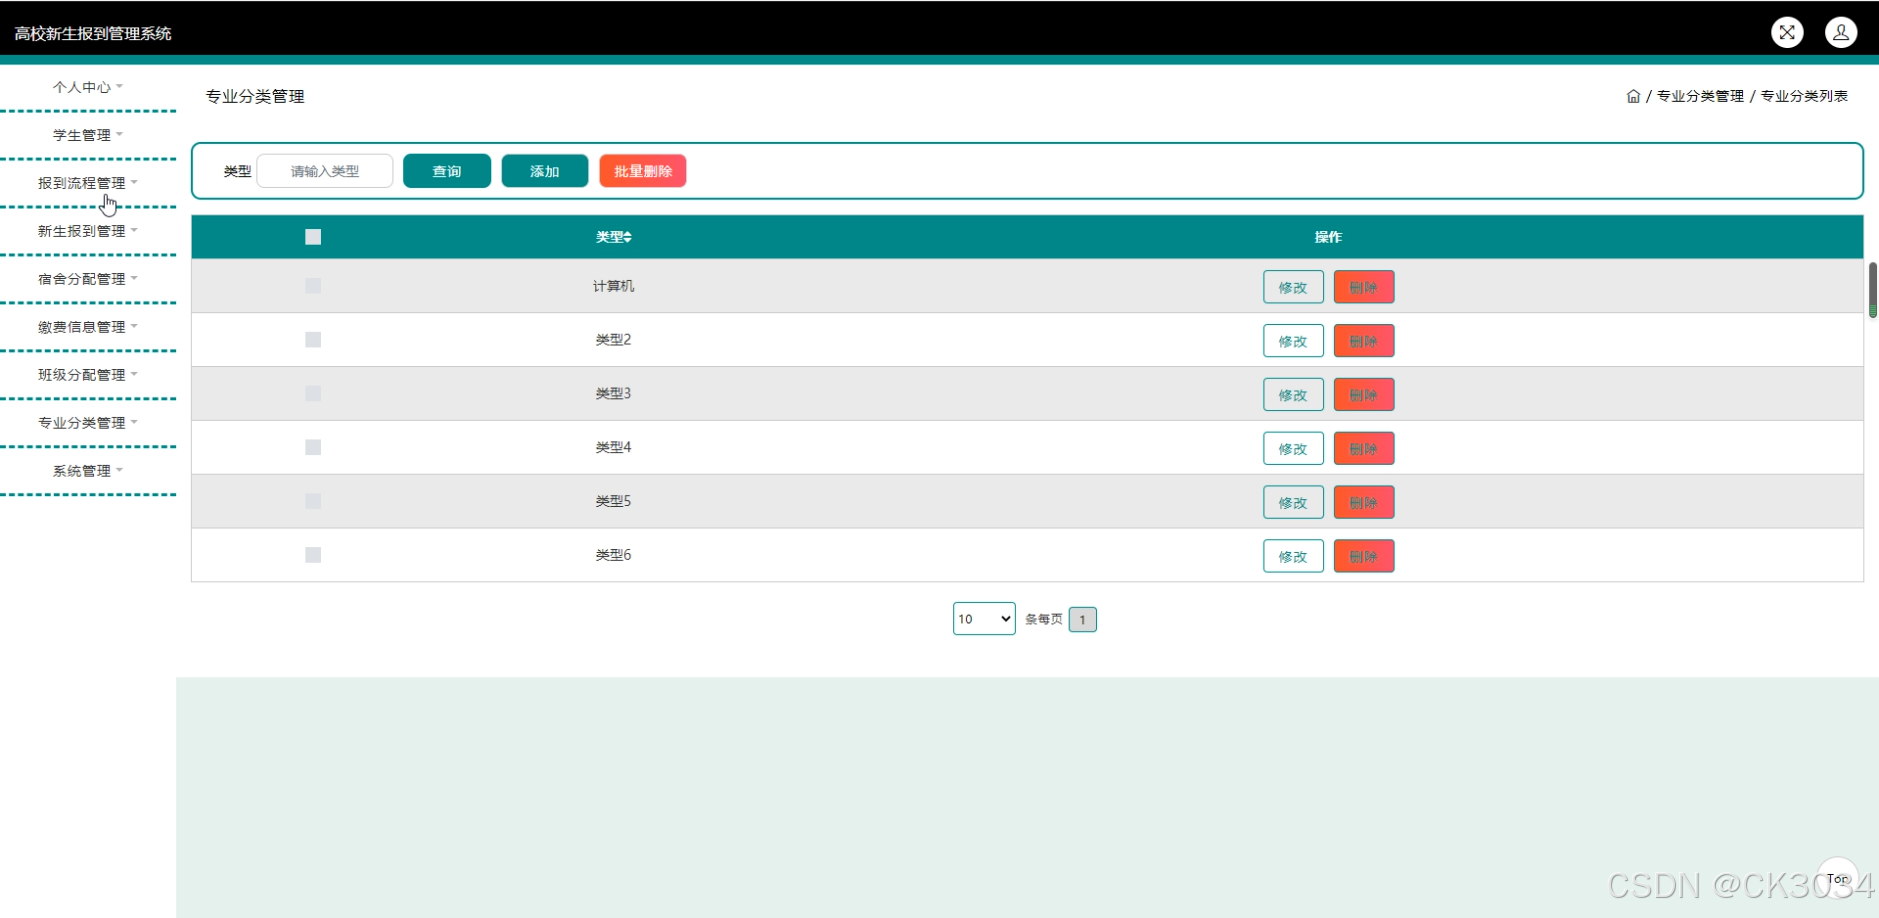Expand the 系统管理 sidebar menu
Screen dimensions: 1879x918
point(88,471)
